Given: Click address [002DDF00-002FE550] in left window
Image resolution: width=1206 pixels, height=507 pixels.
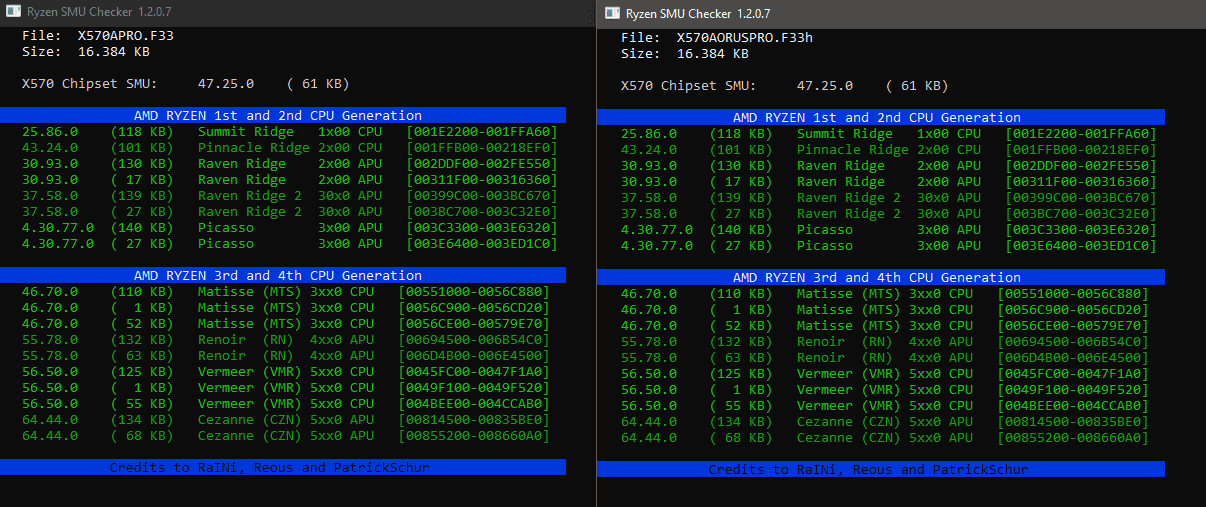Looking at the screenshot, I should point(482,164).
